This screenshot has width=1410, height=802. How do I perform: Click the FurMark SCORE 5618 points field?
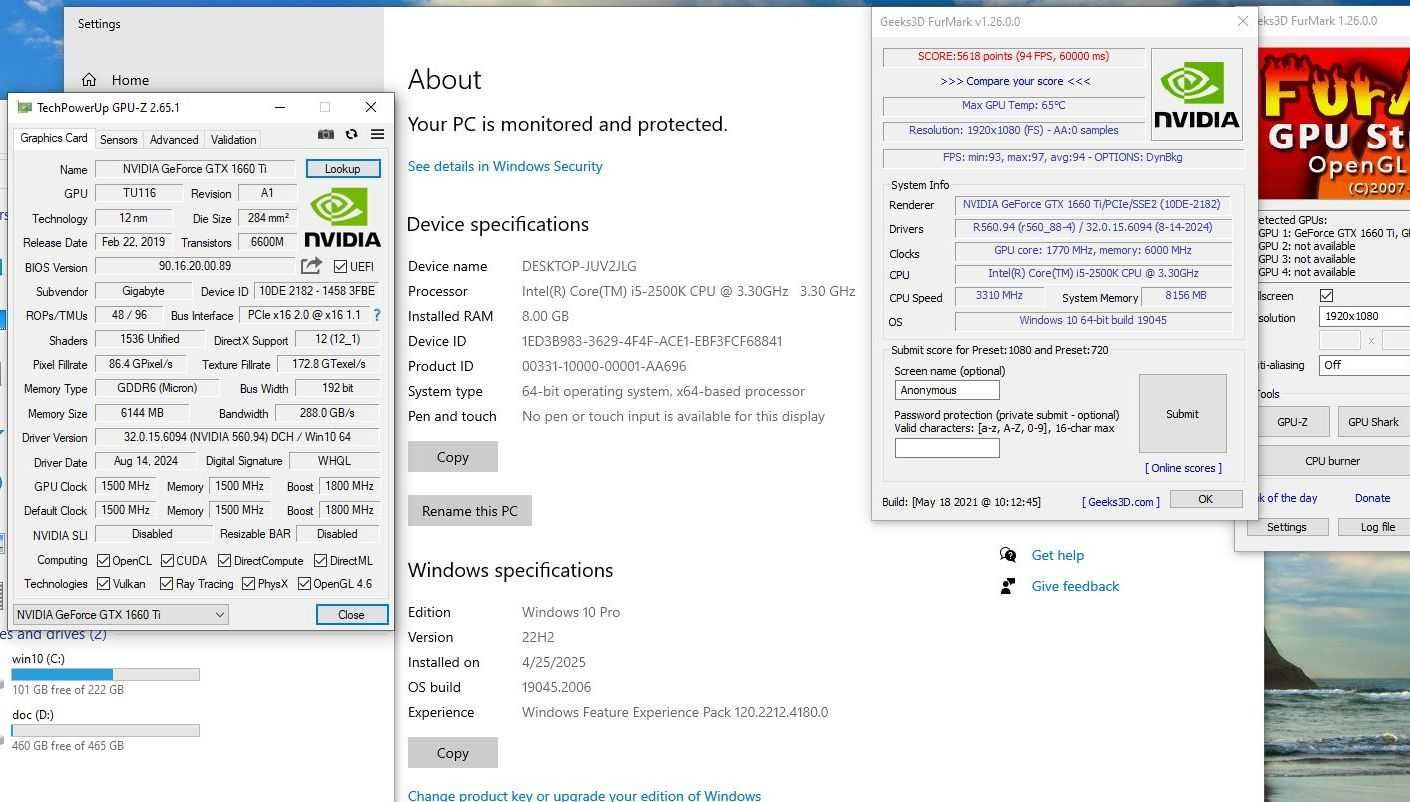pyautogui.click(x=1013, y=57)
